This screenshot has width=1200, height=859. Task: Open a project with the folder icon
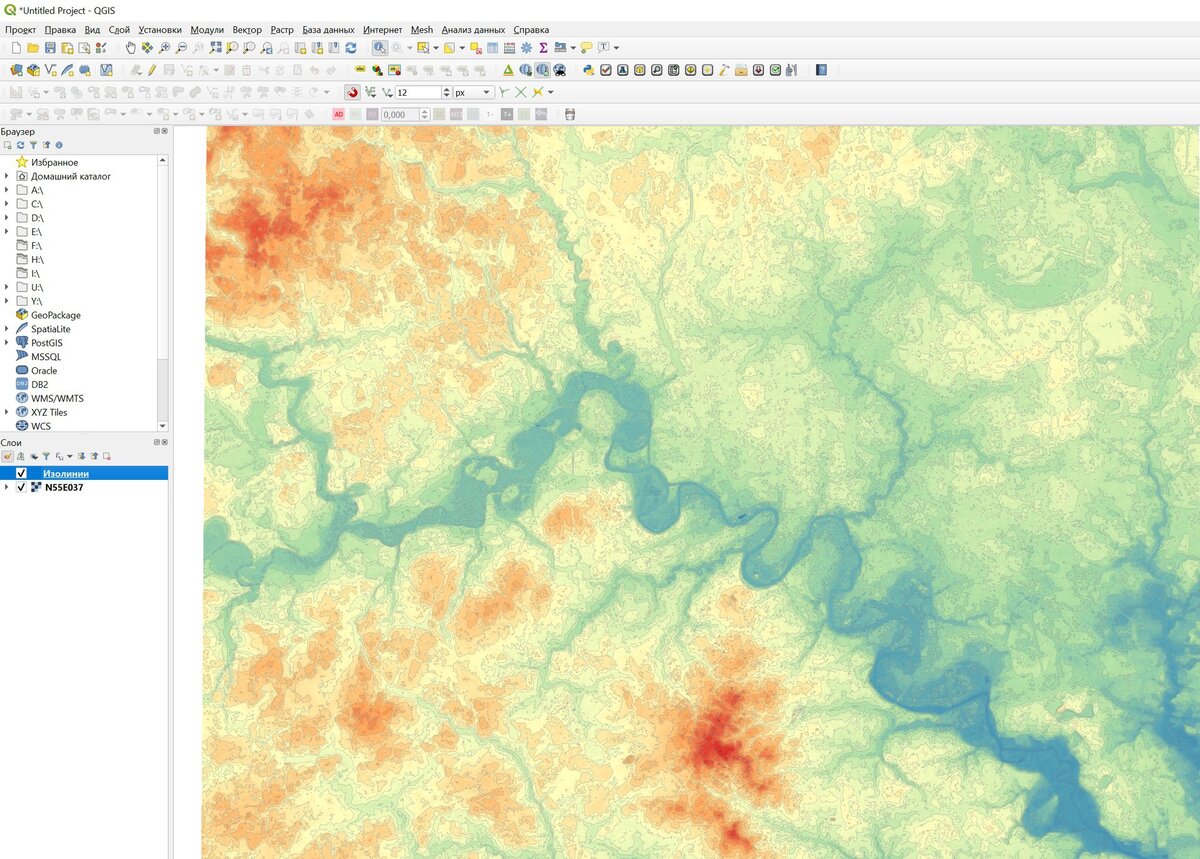33,48
